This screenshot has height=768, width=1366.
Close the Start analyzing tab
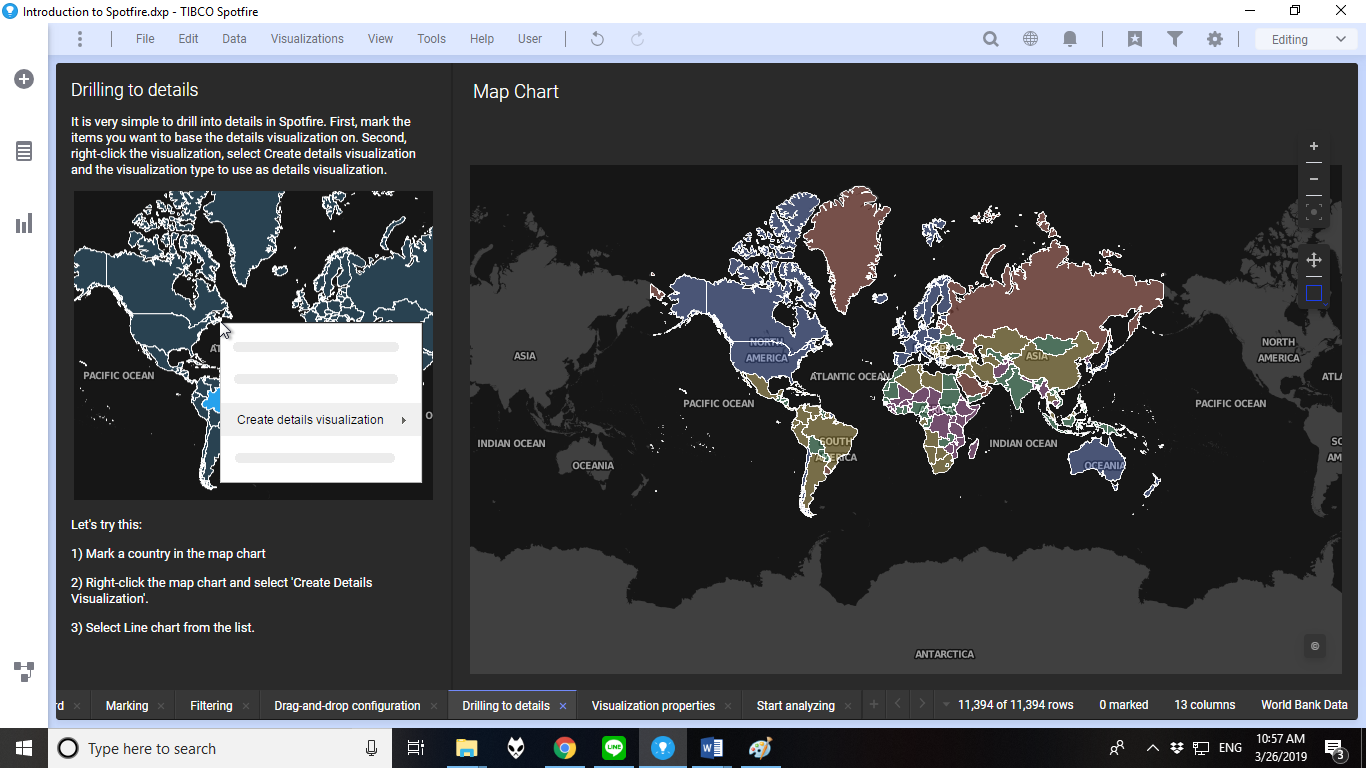click(x=848, y=706)
